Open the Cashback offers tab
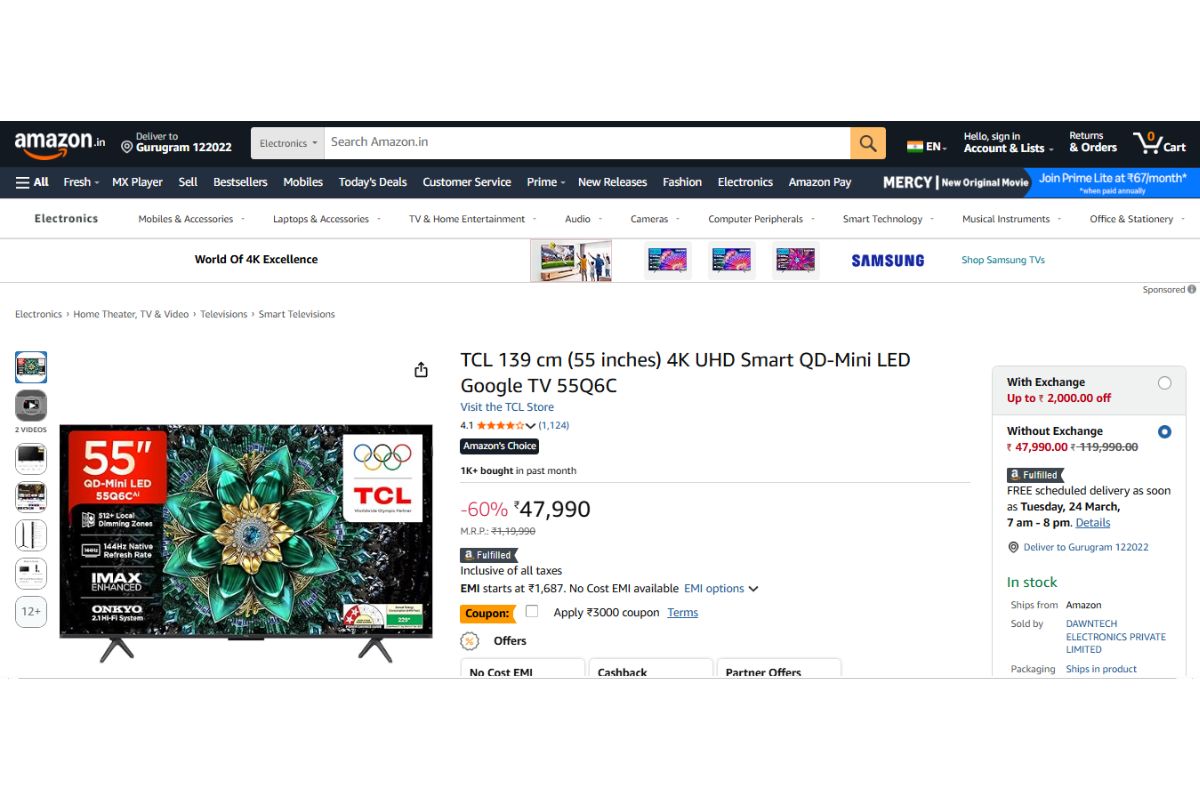Image resolution: width=1200 pixels, height=800 pixels. click(651, 669)
